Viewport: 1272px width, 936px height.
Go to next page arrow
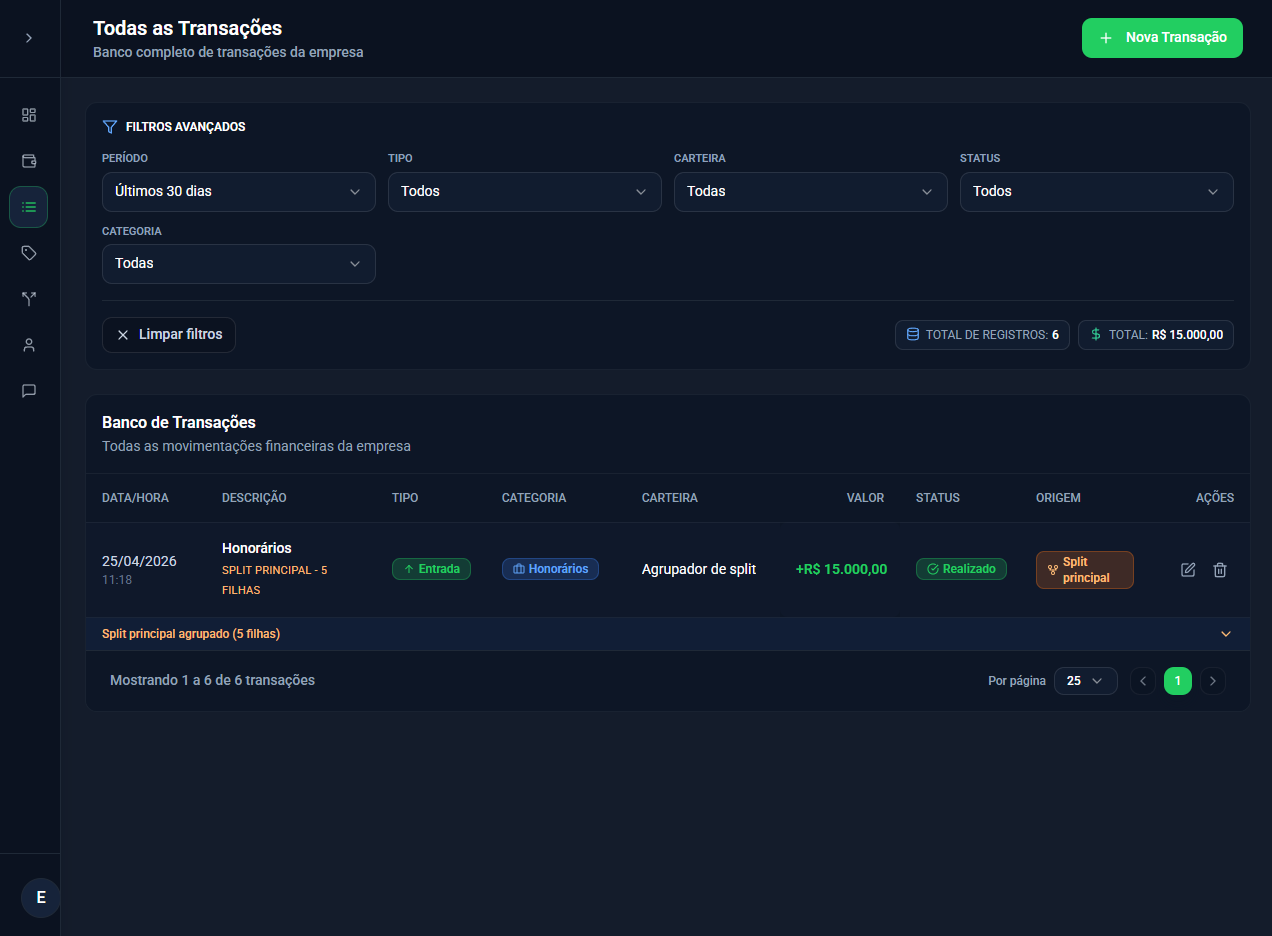[1213, 681]
